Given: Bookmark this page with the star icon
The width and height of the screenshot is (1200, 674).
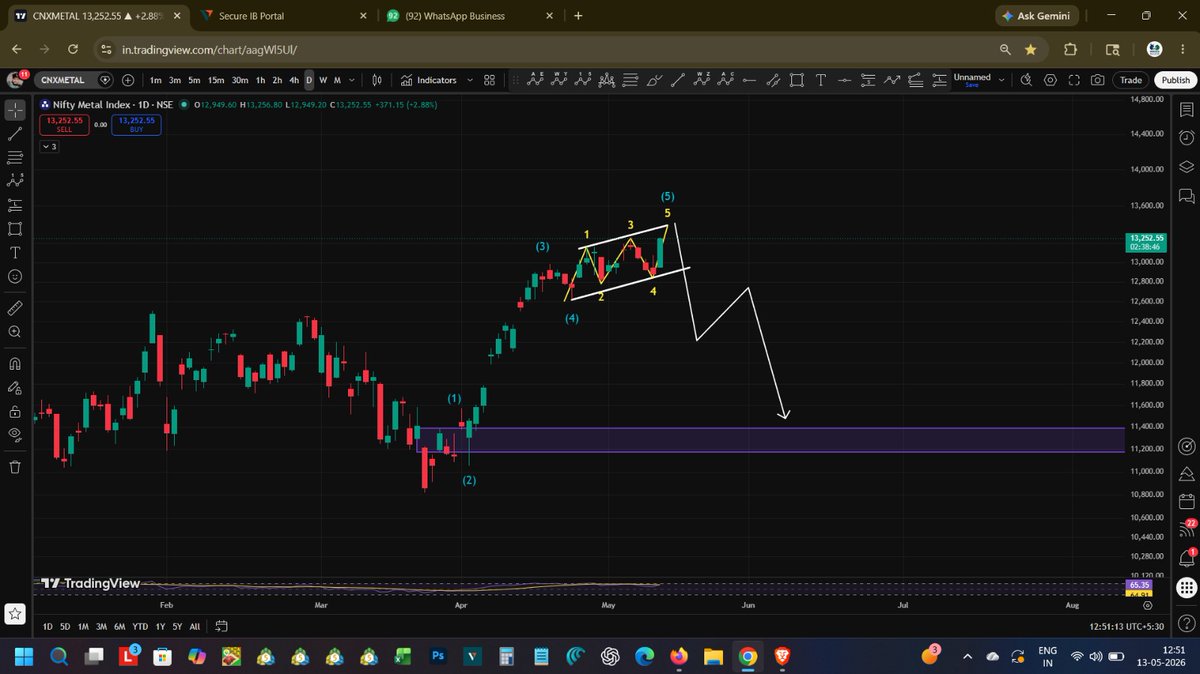Looking at the screenshot, I should pyautogui.click(x=1030, y=49).
